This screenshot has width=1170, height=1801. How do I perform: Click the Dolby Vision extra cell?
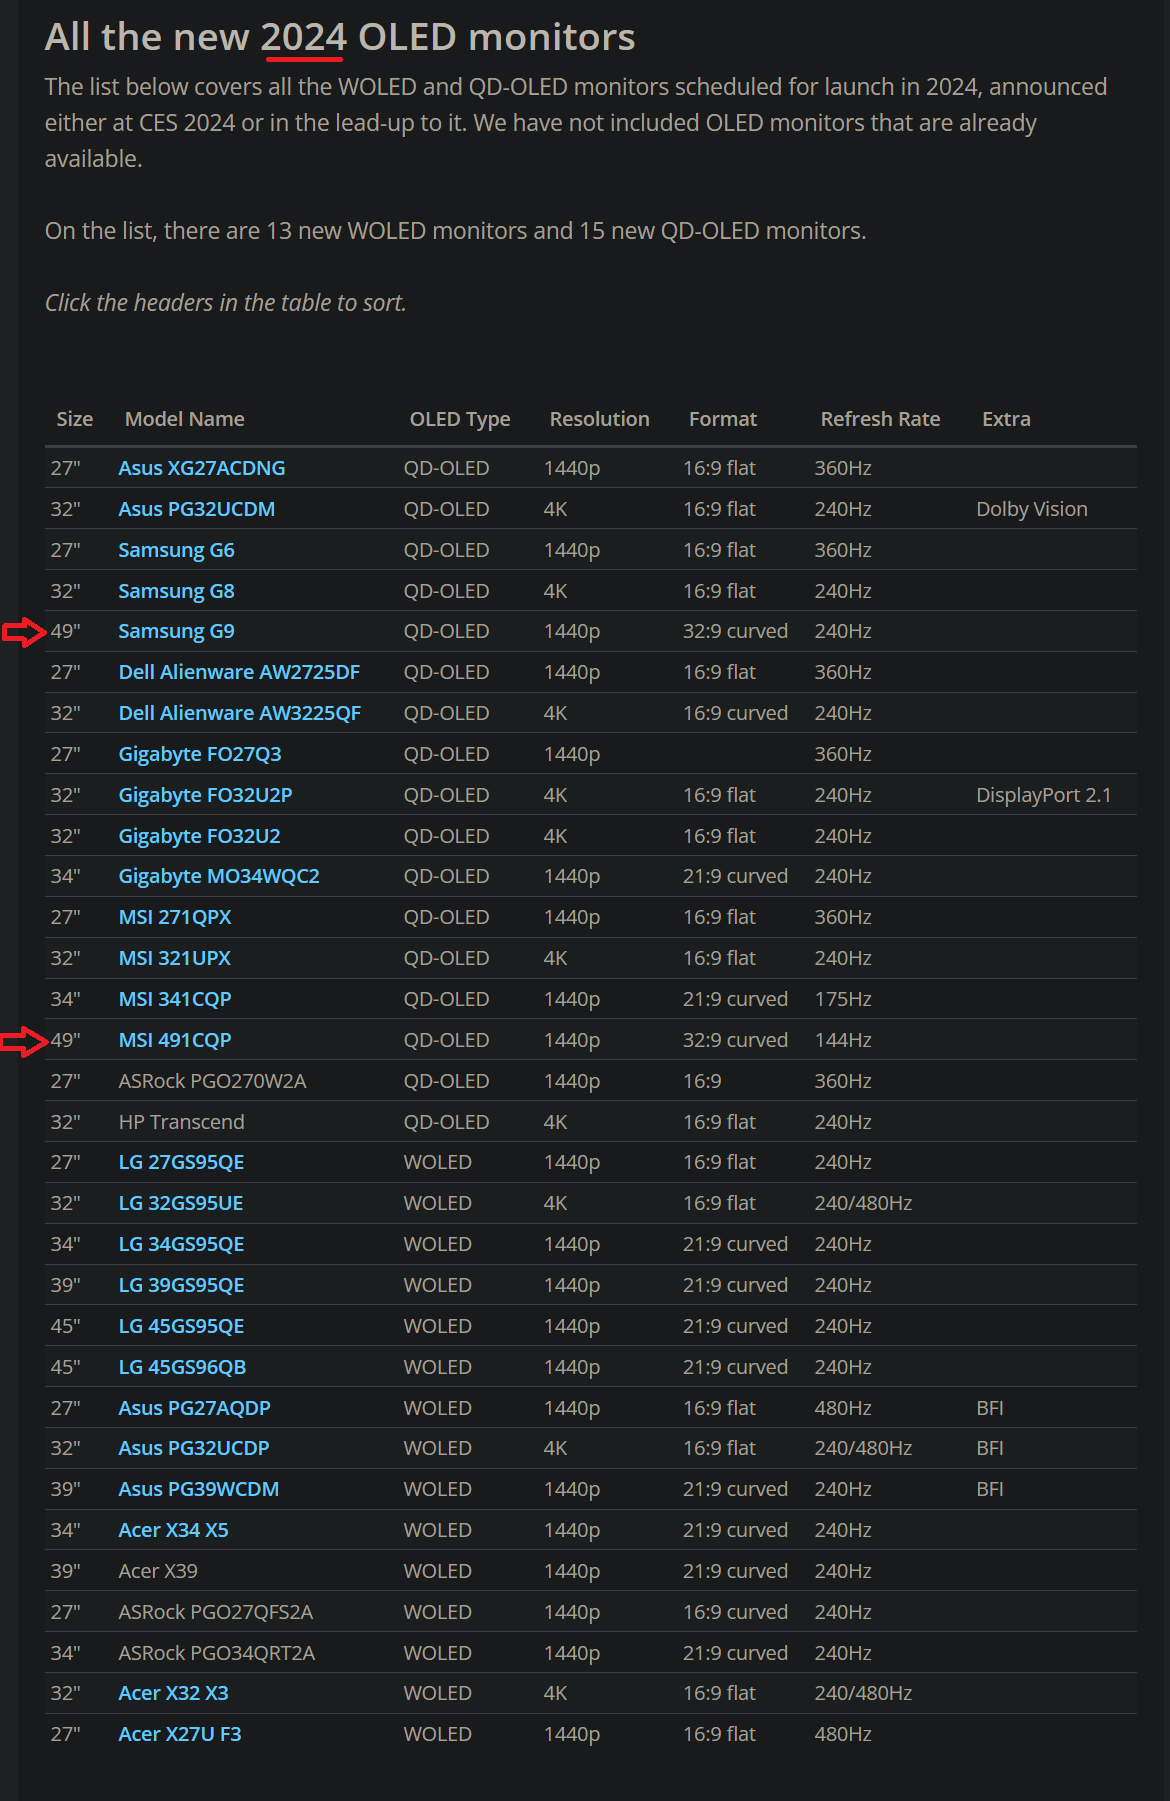coord(1032,509)
